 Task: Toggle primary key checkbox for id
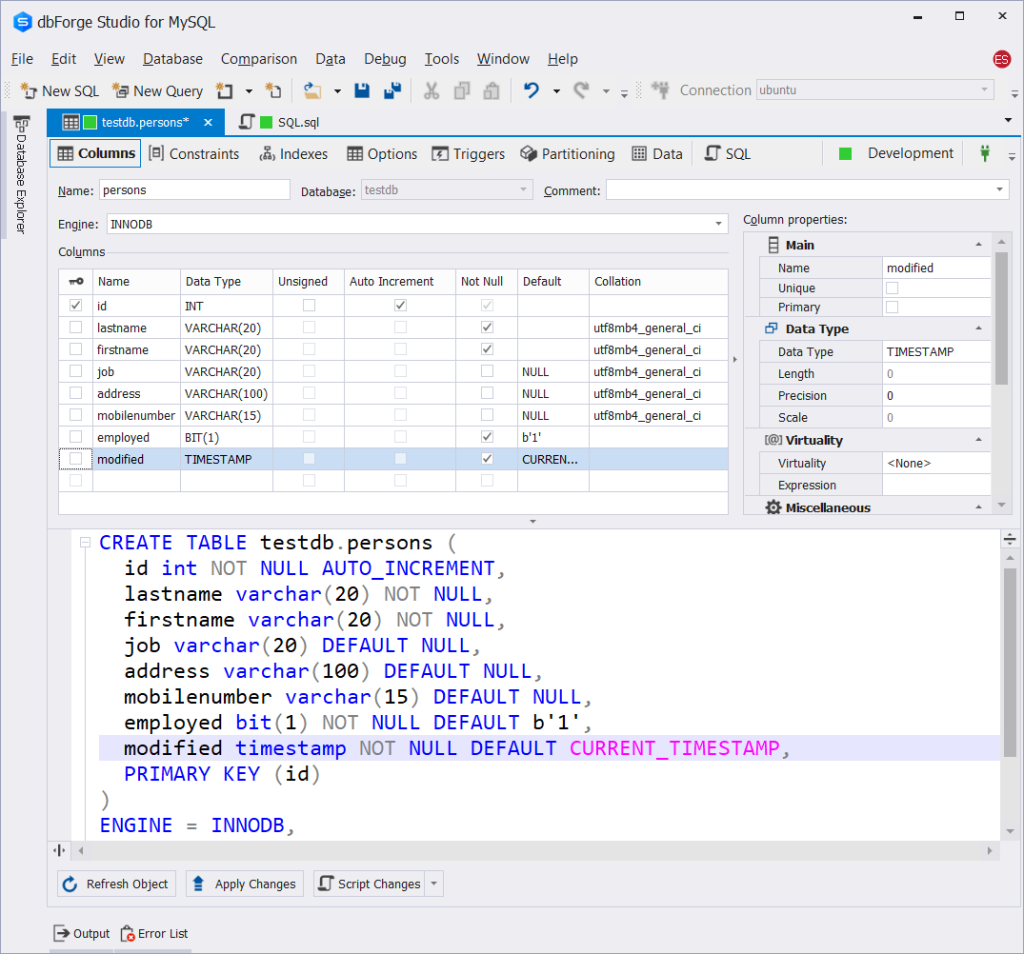[76, 305]
